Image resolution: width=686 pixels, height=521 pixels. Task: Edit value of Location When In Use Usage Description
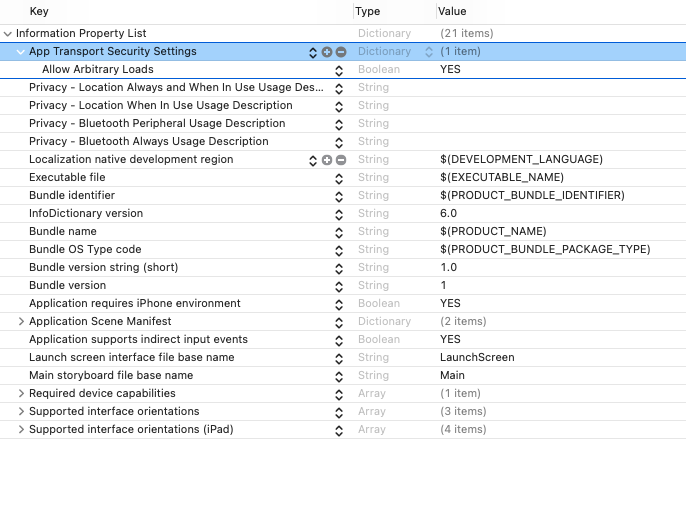[x=561, y=105]
